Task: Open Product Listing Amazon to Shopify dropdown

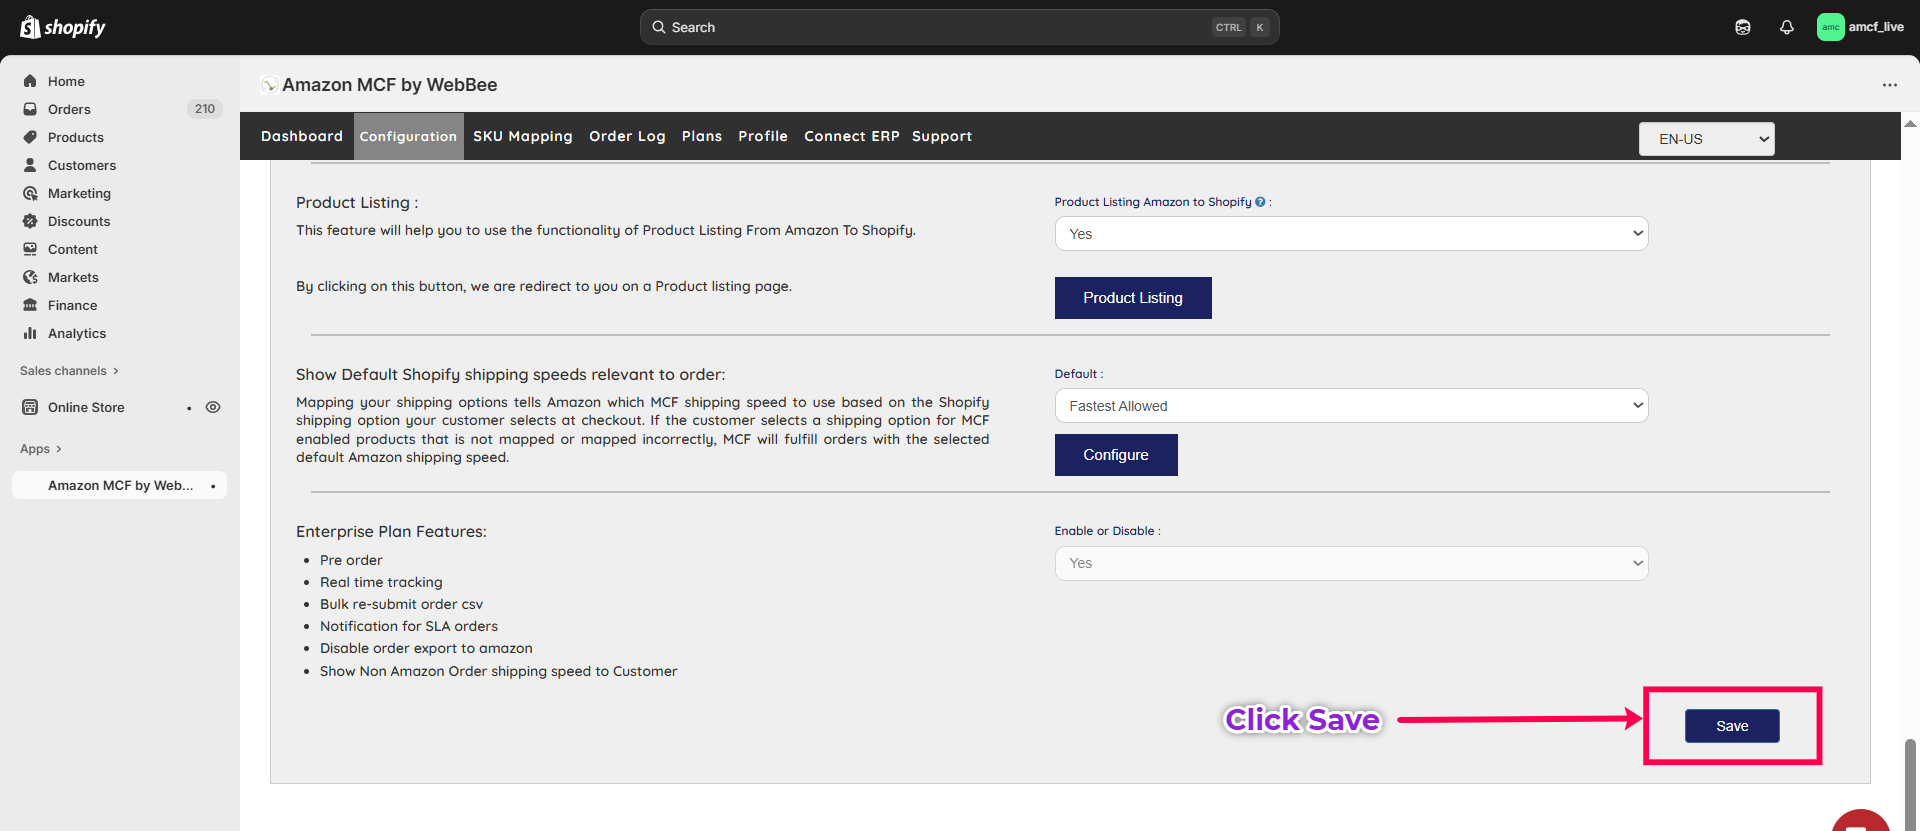Action: click(x=1351, y=234)
